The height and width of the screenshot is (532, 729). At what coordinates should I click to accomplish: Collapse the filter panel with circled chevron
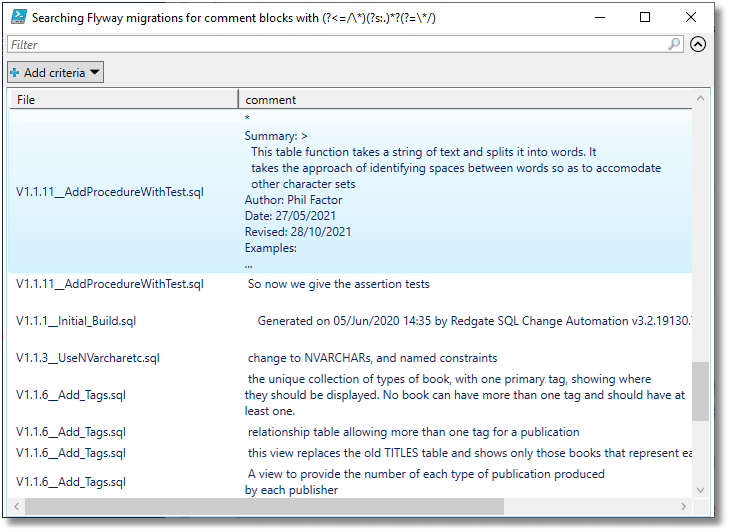(x=698, y=44)
